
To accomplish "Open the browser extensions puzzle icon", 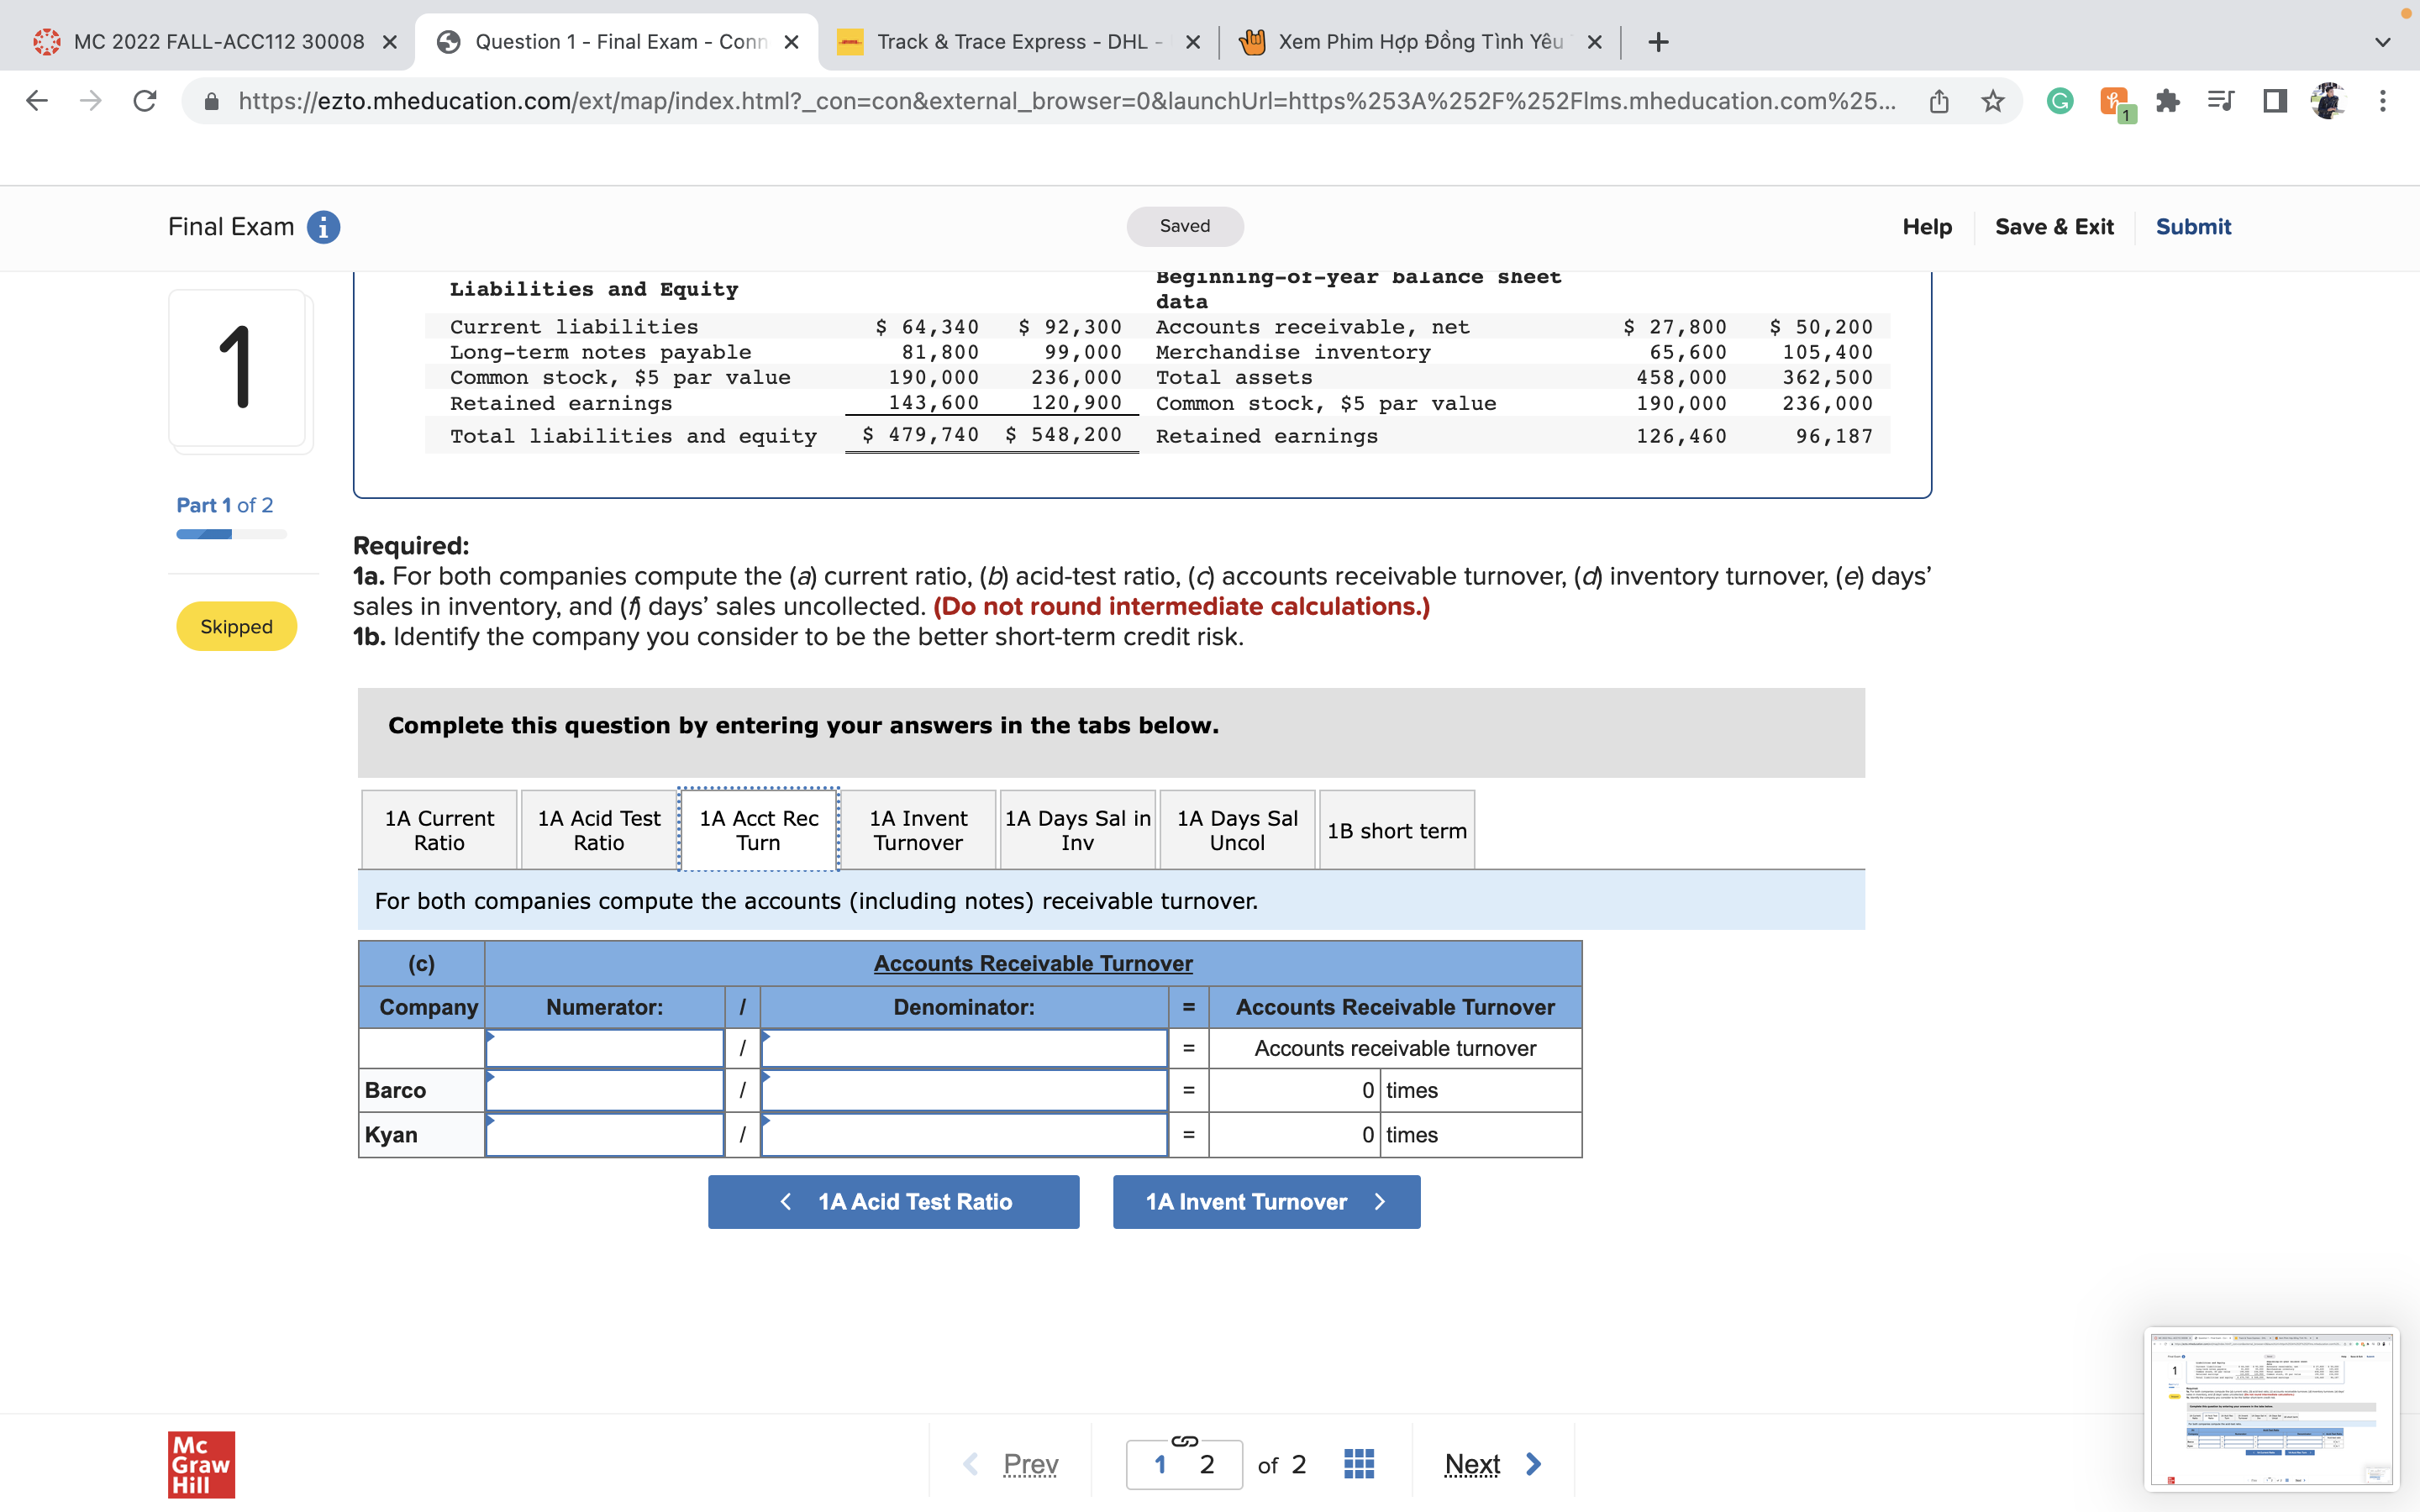I will (x=2167, y=101).
